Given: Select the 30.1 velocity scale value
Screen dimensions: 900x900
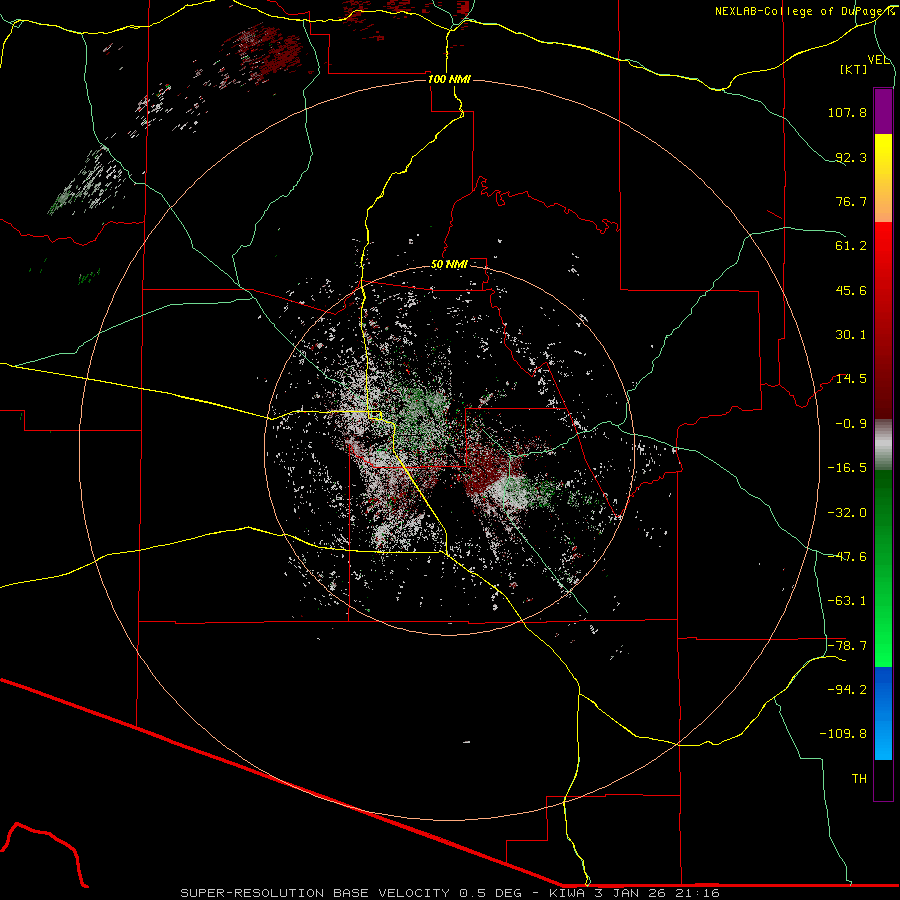Looking at the screenshot, I should click(851, 335).
